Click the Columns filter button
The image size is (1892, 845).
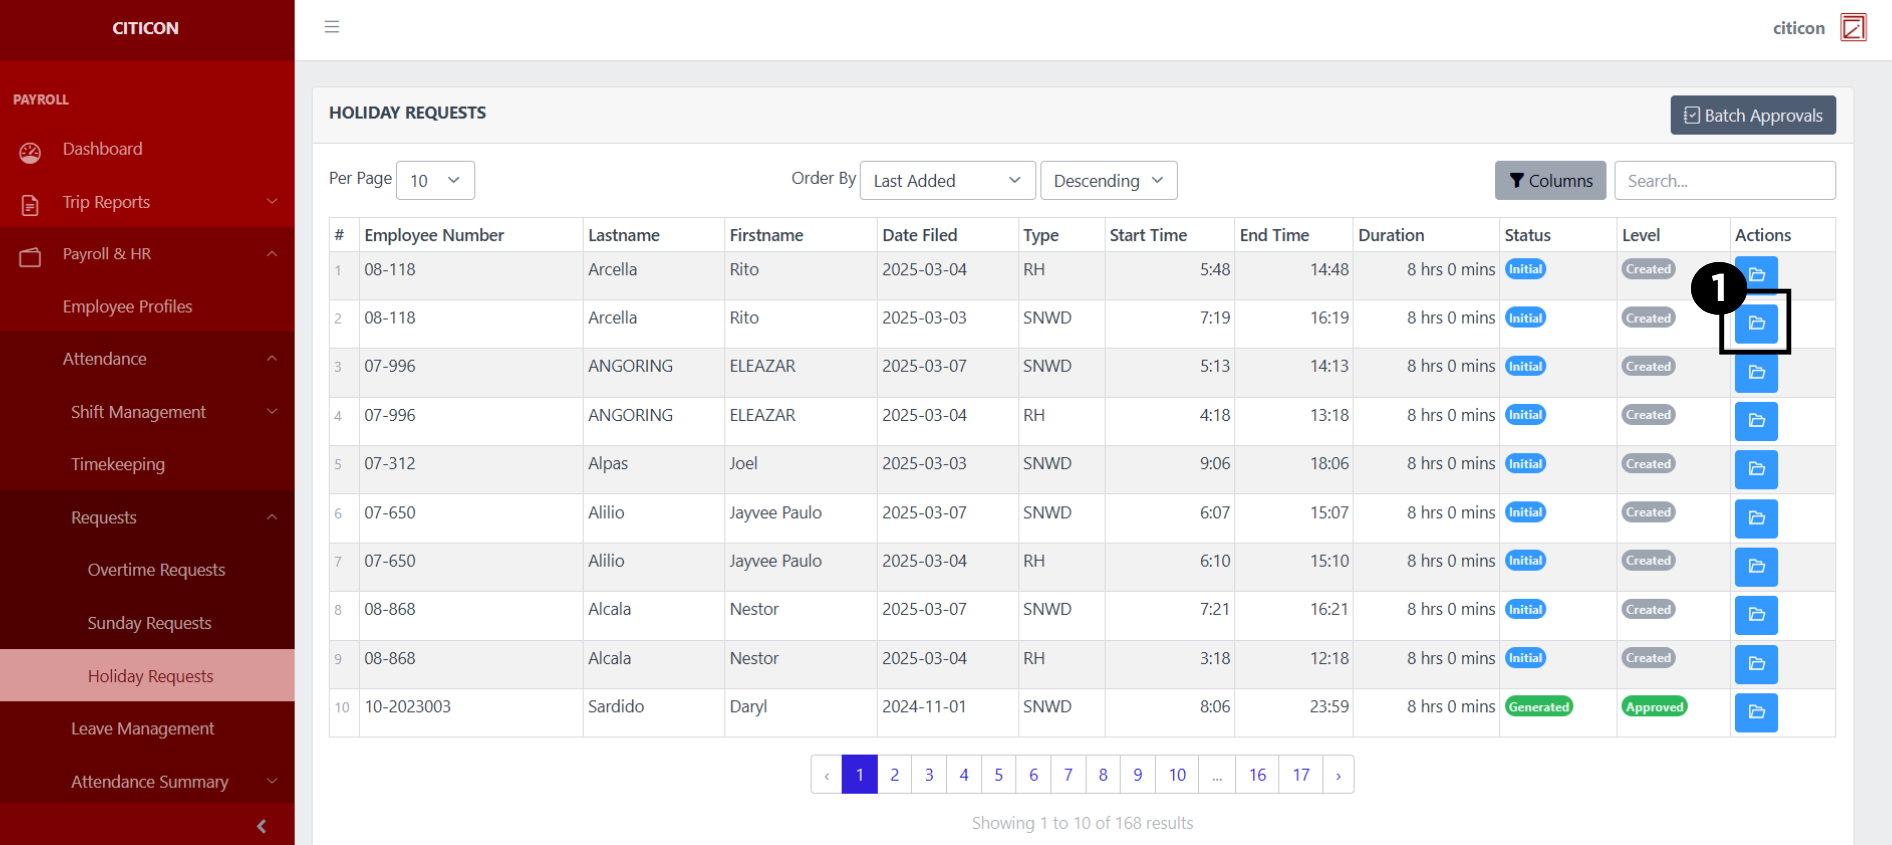point(1550,181)
